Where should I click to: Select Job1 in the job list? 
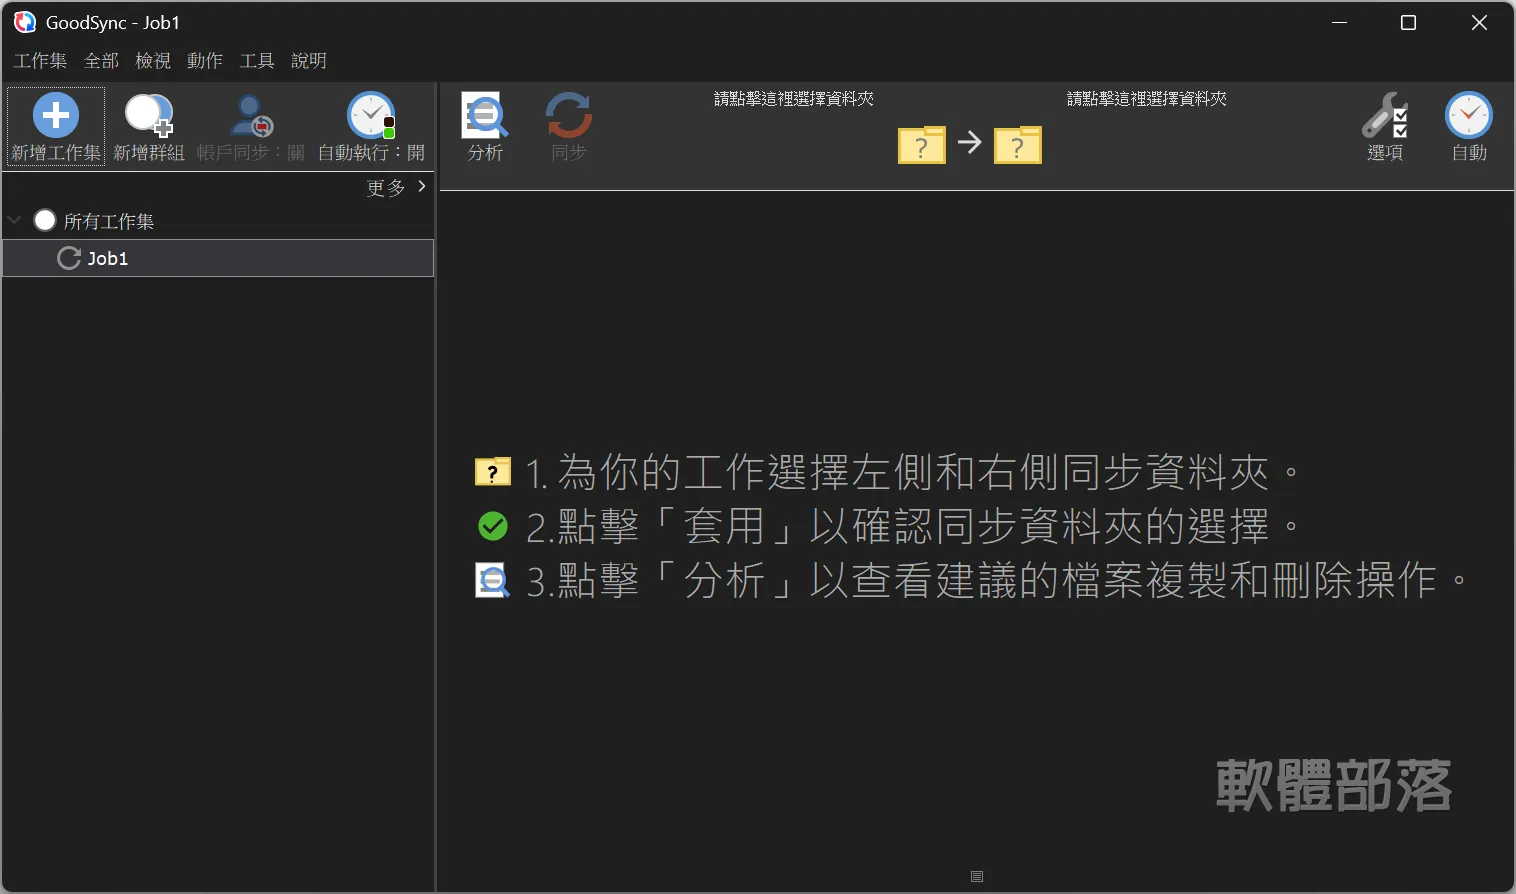click(x=218, y=258)
